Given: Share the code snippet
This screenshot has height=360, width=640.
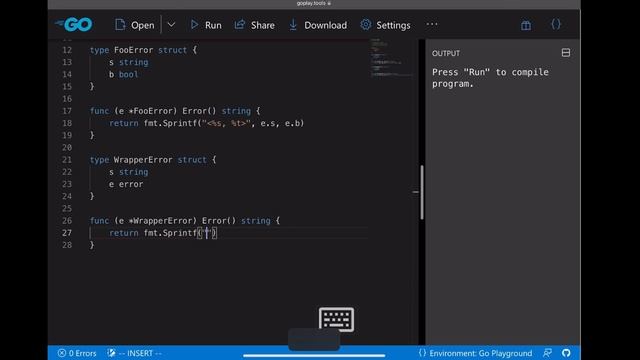Looking at the screenshot, I should click(x=255, y=25).
